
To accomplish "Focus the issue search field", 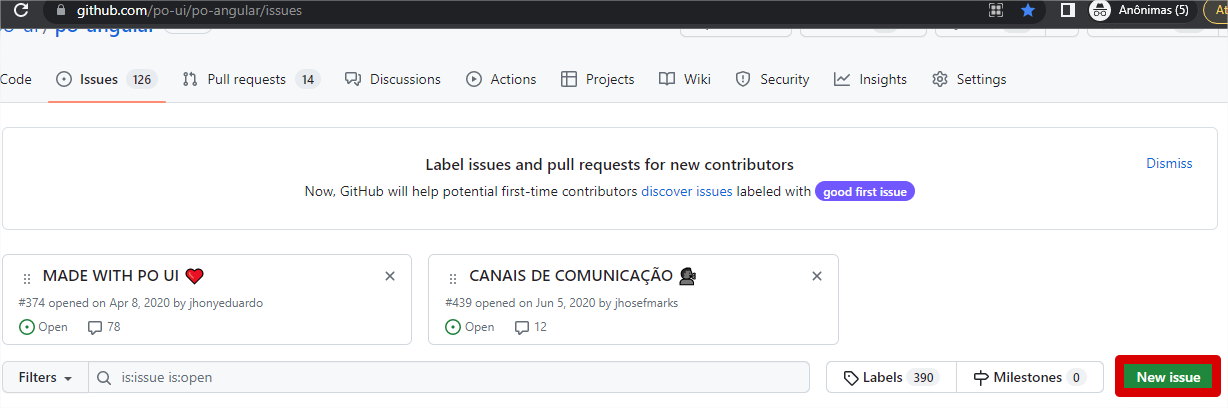I will pyautogui.click(x=450, y=377).
